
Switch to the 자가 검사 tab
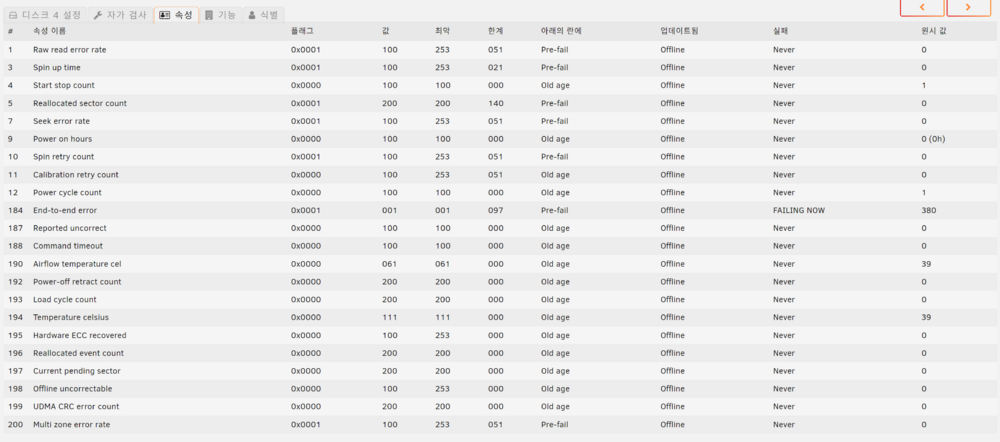click(x=120, y=15)
